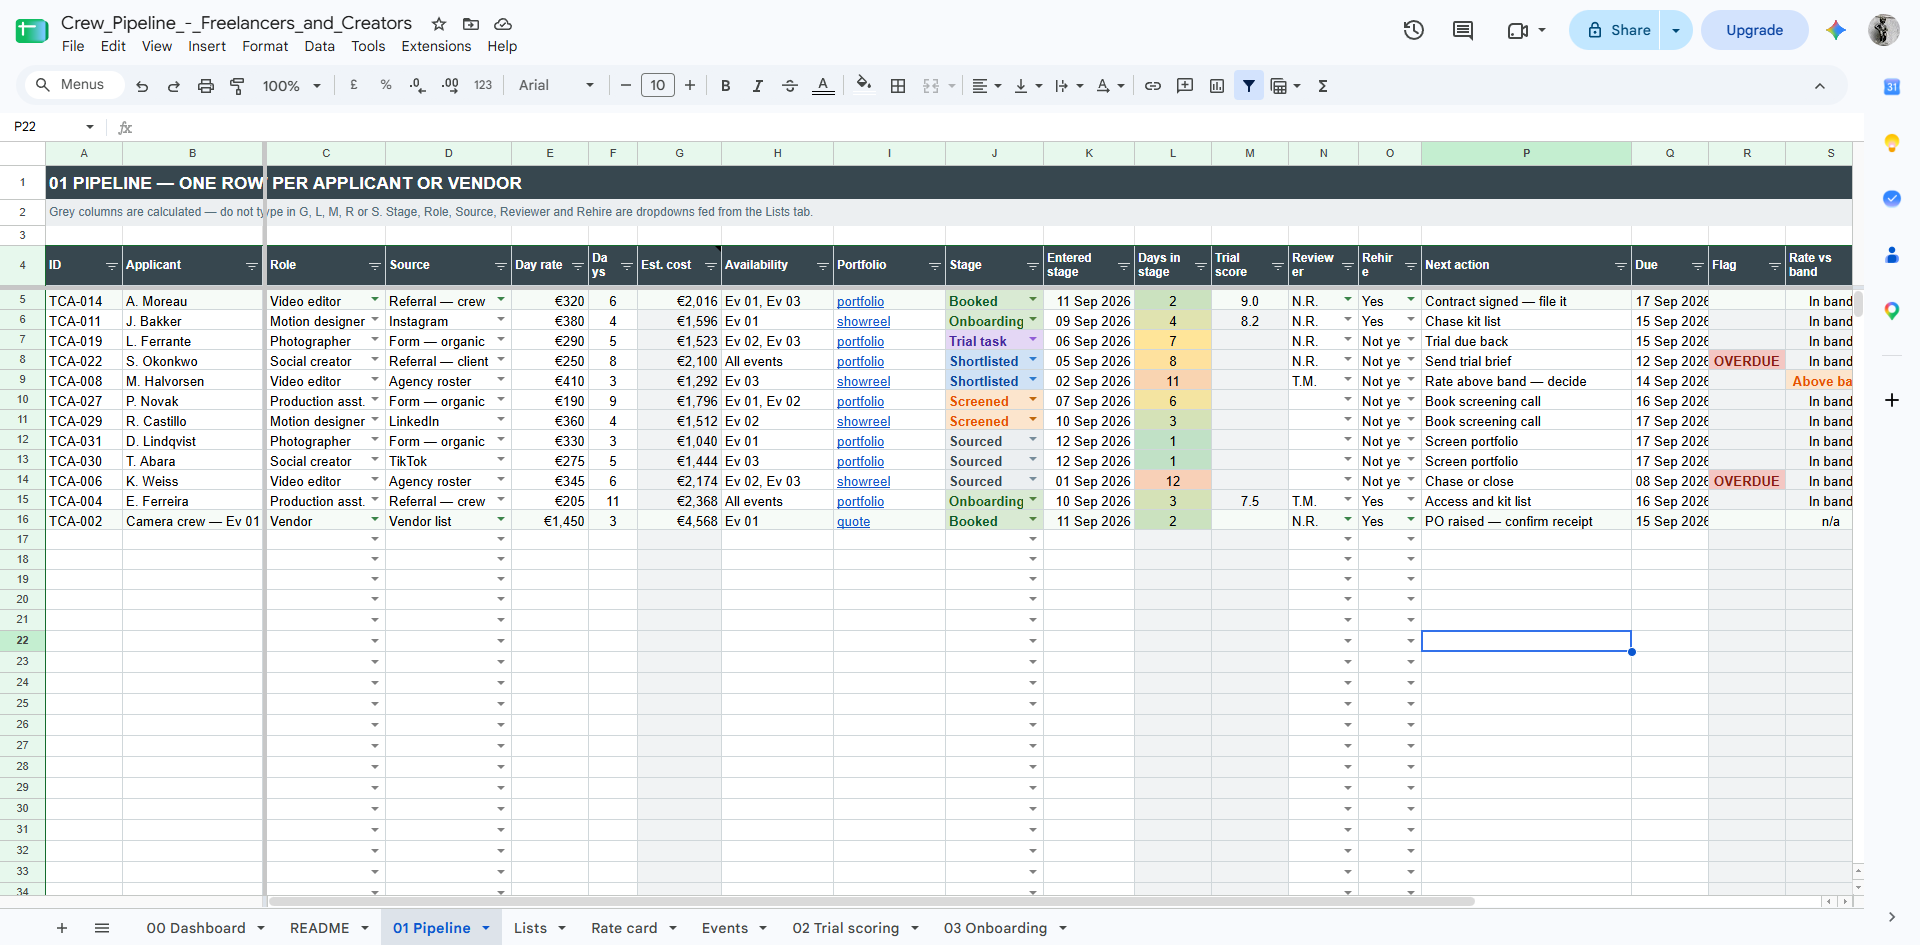Click the Upgrade button

click(1754, 30)
